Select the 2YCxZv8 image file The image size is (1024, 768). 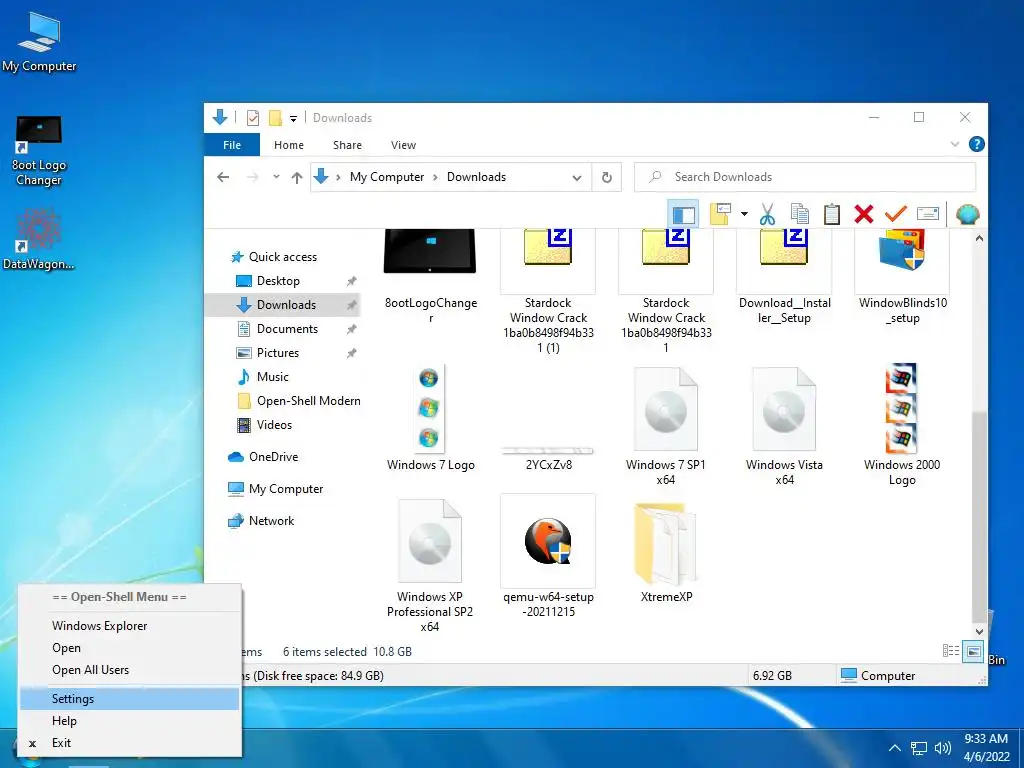(x=549, y=458)
